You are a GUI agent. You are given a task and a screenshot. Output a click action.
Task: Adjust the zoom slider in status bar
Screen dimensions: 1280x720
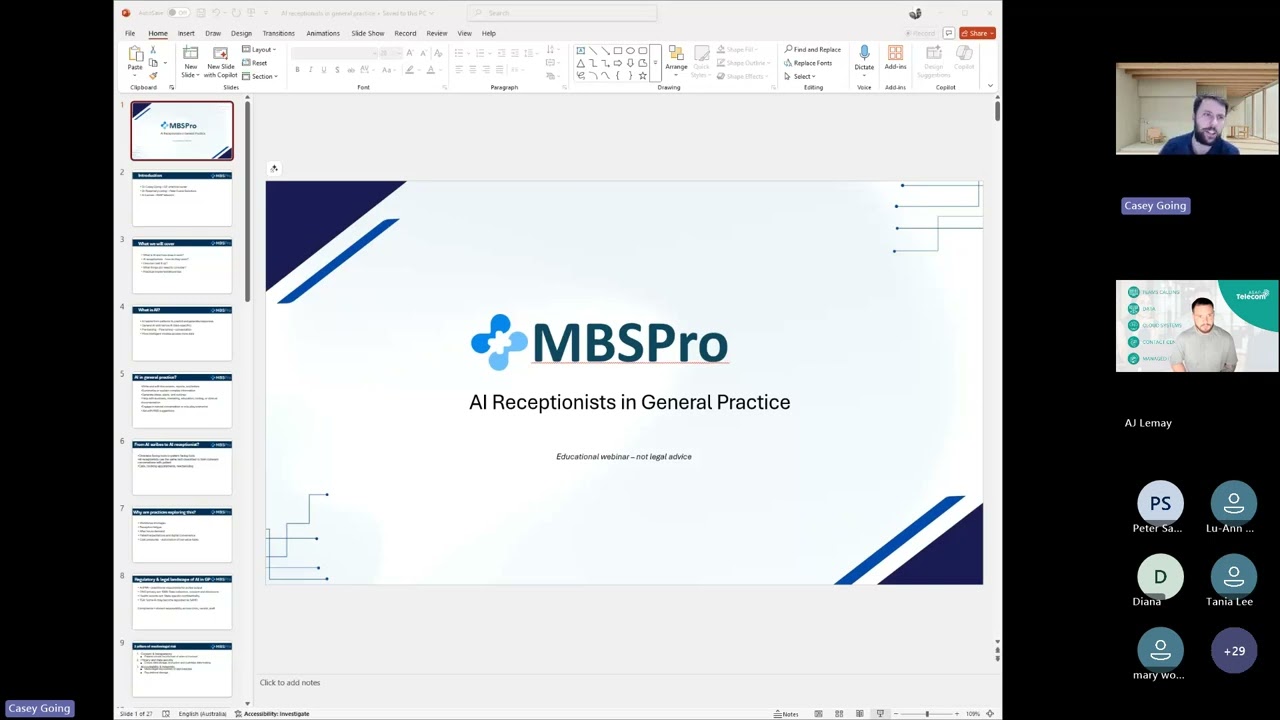coord(927,714)
